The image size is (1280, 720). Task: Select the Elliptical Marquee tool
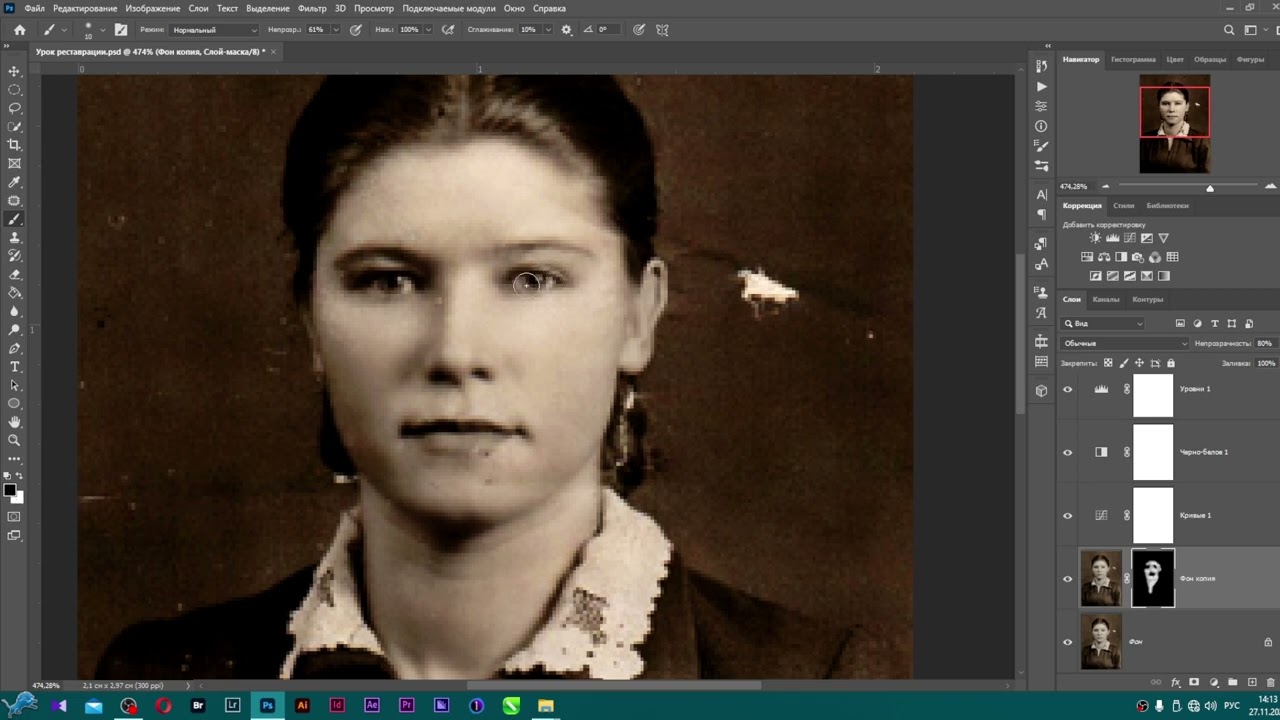(x=14, y=90)
